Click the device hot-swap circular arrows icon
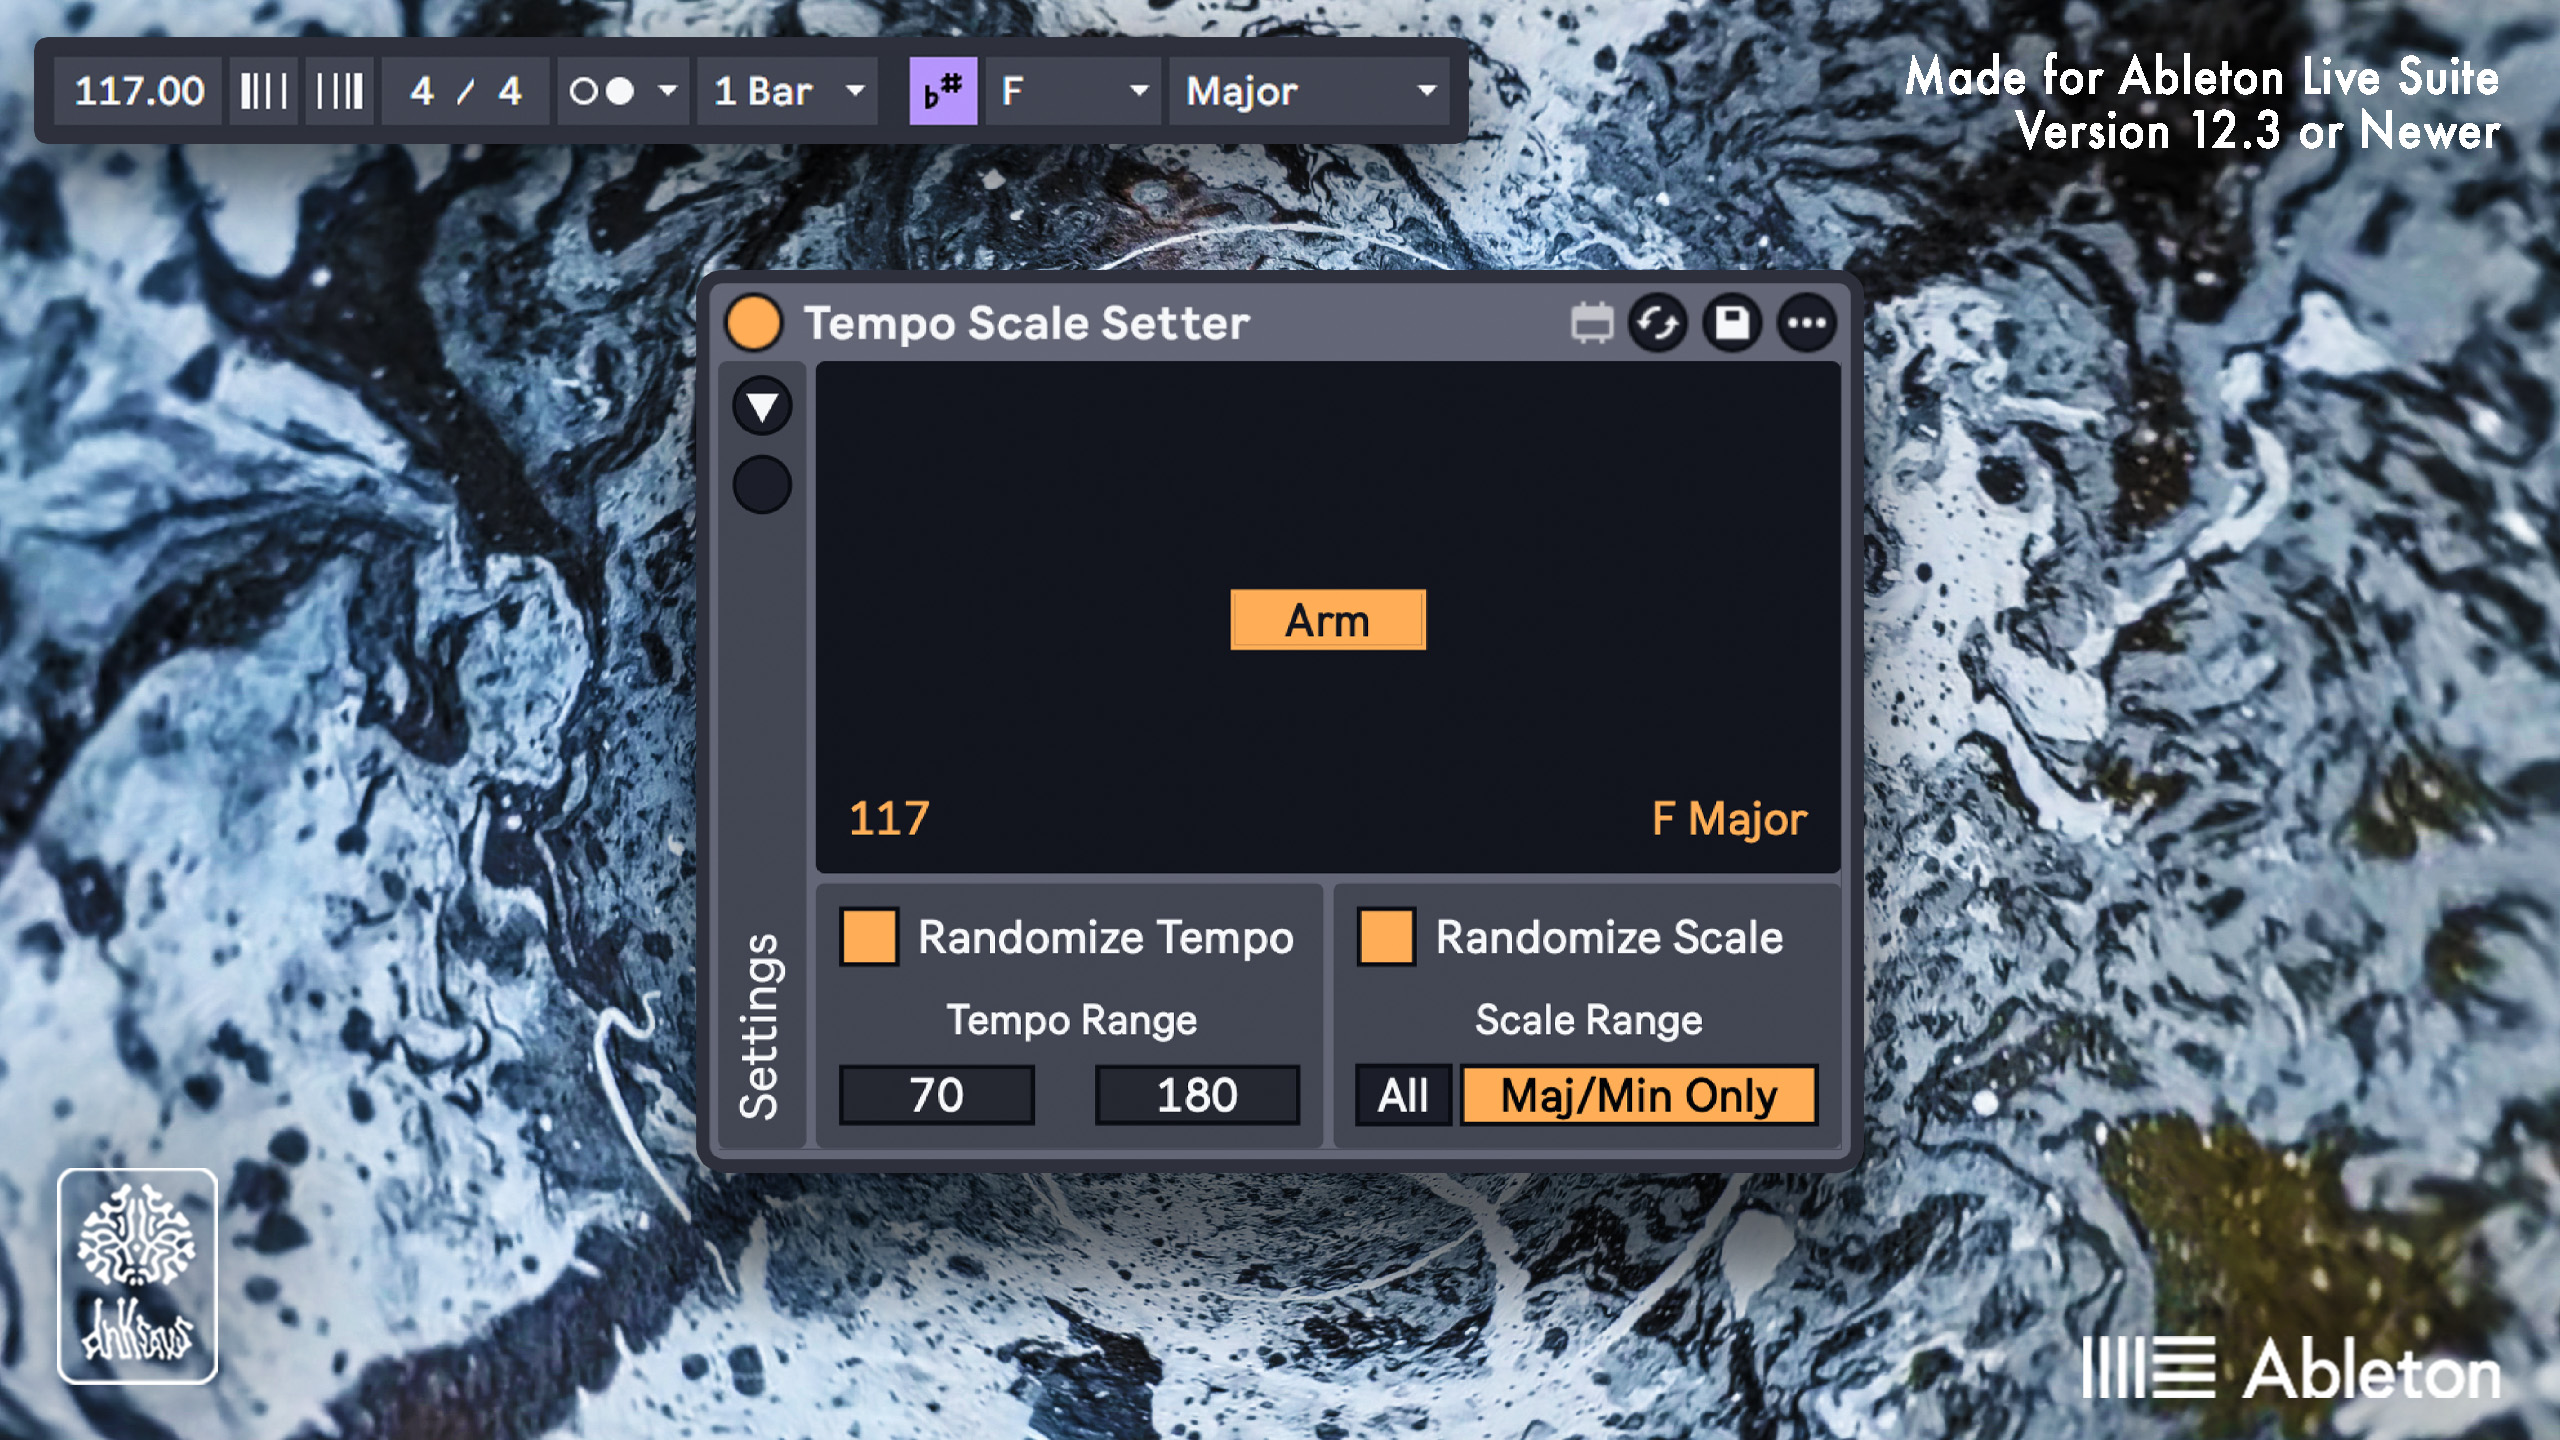Viewport: 2560px width, 1440px height. pyautogui.click(x=1658, y=323)
